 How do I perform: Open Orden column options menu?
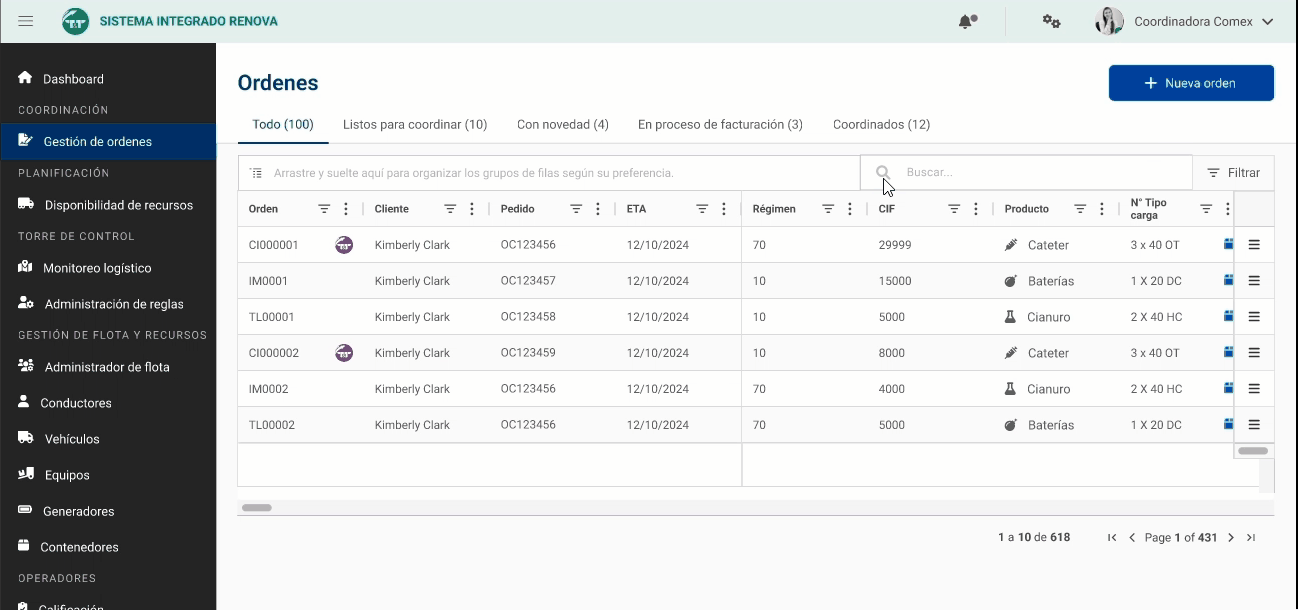point(346,209)
